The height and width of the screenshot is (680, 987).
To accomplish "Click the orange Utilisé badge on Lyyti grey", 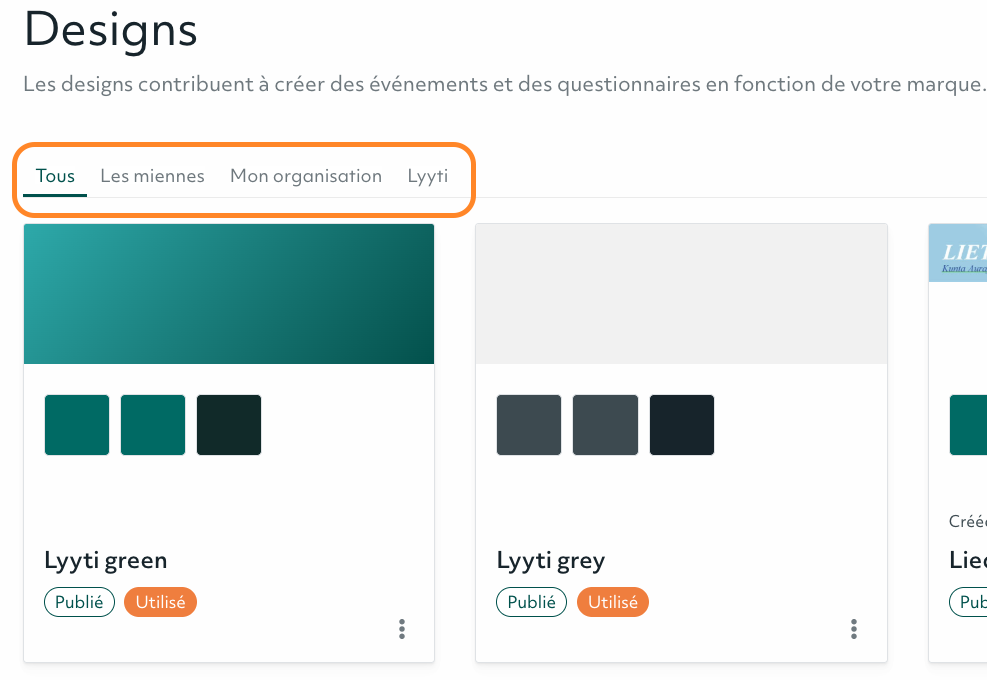I will (x=613, y=602).
